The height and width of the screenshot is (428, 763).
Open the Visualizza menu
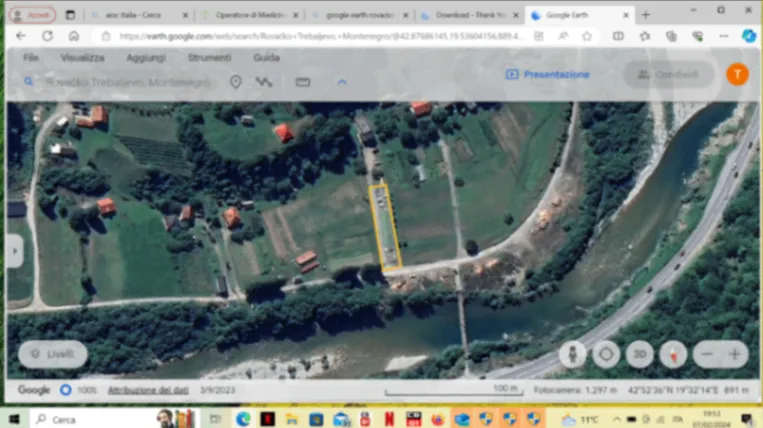pyautogui.click(x=82, y=57)
